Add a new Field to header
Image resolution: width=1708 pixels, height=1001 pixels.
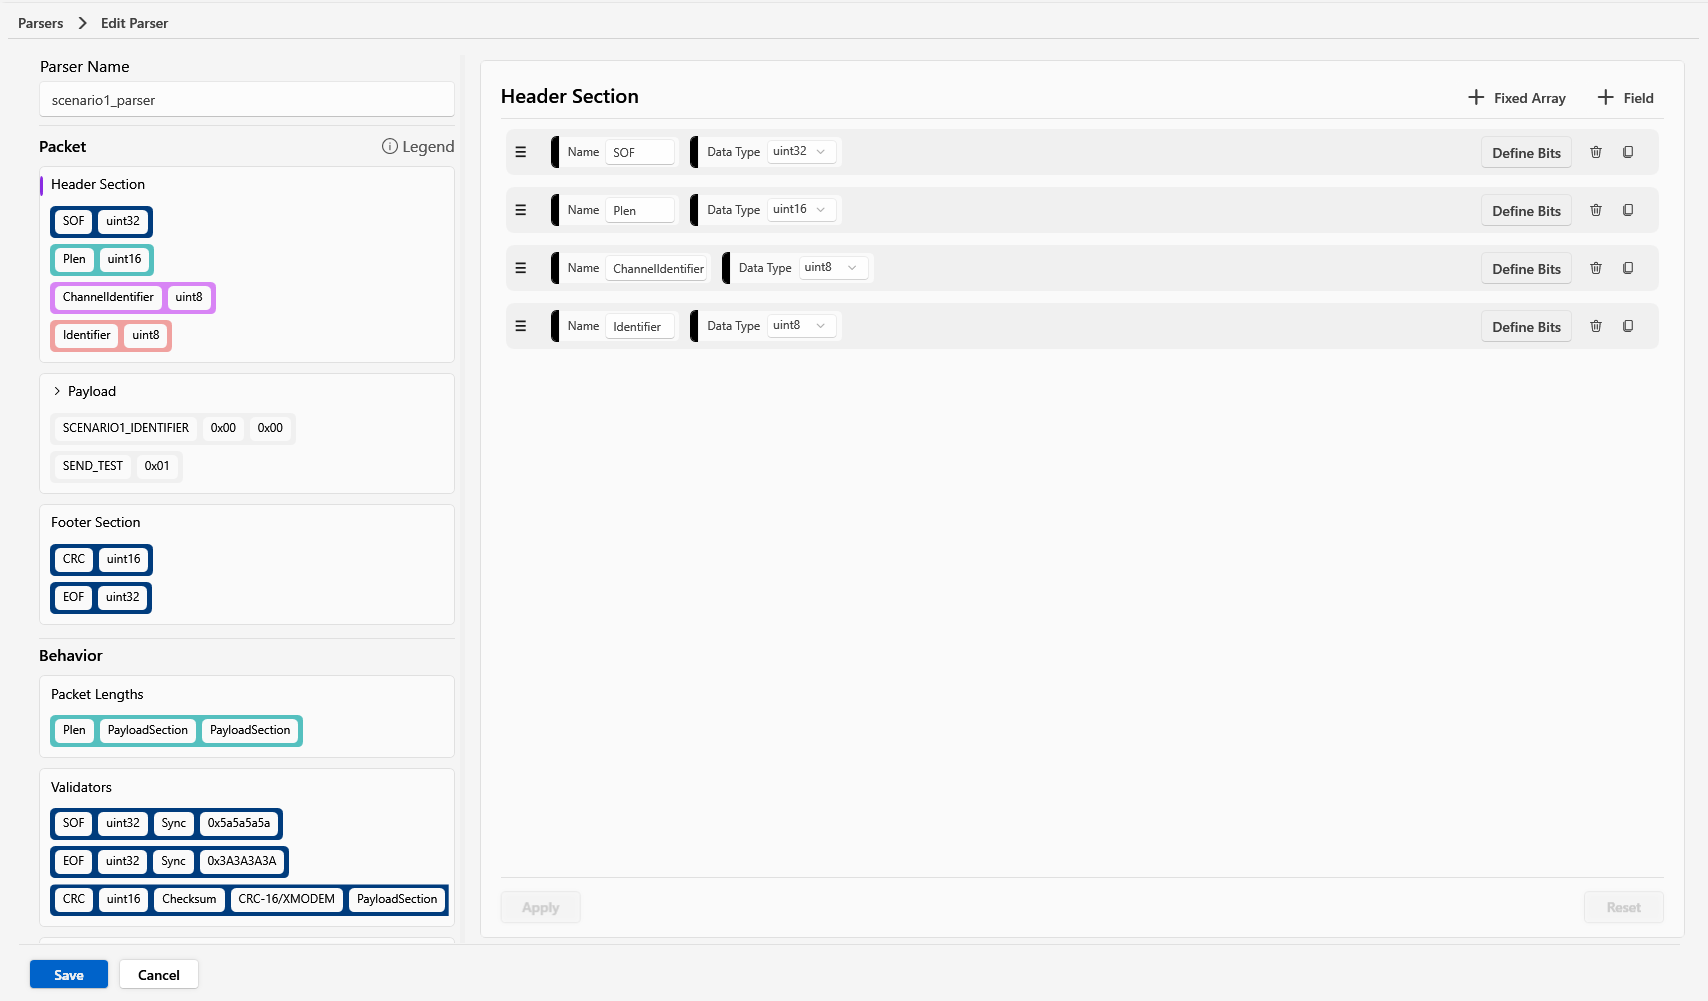click(x=1626, y=98)
